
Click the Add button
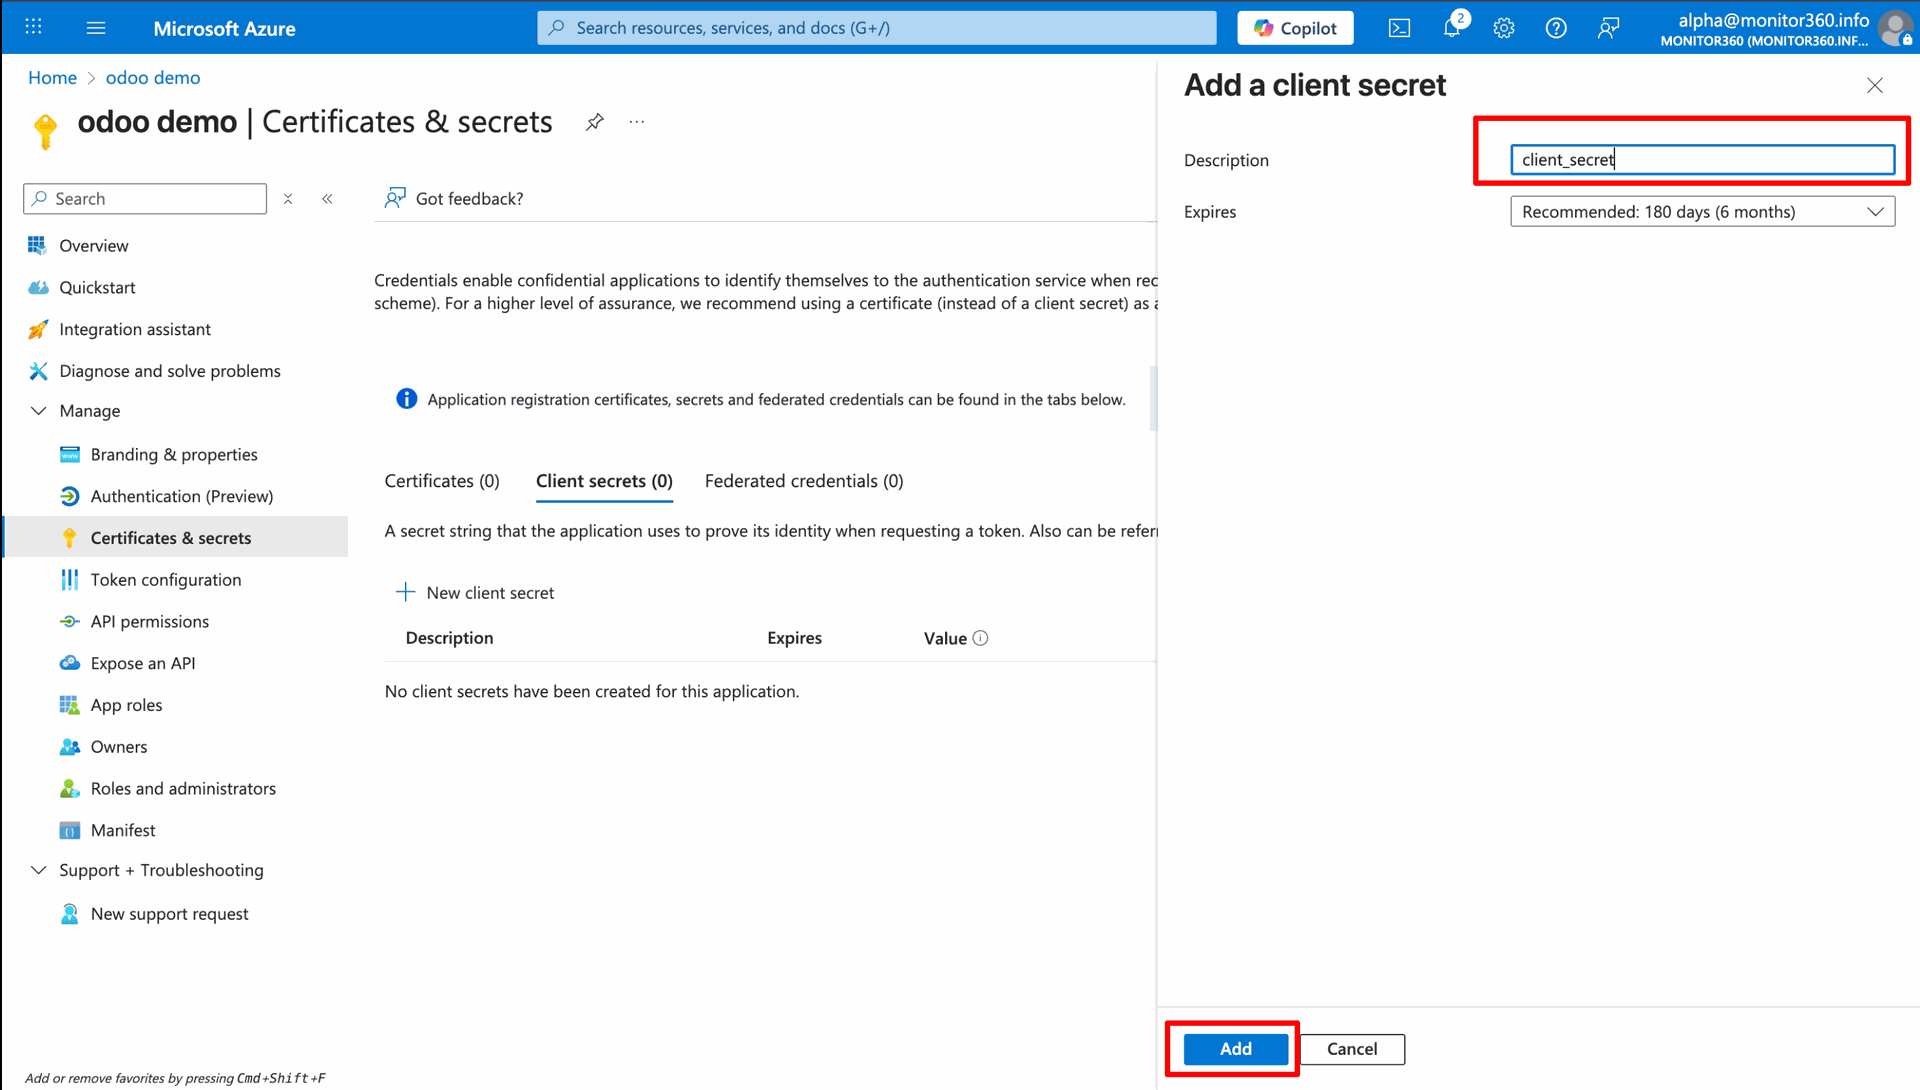(1235, 1049)
